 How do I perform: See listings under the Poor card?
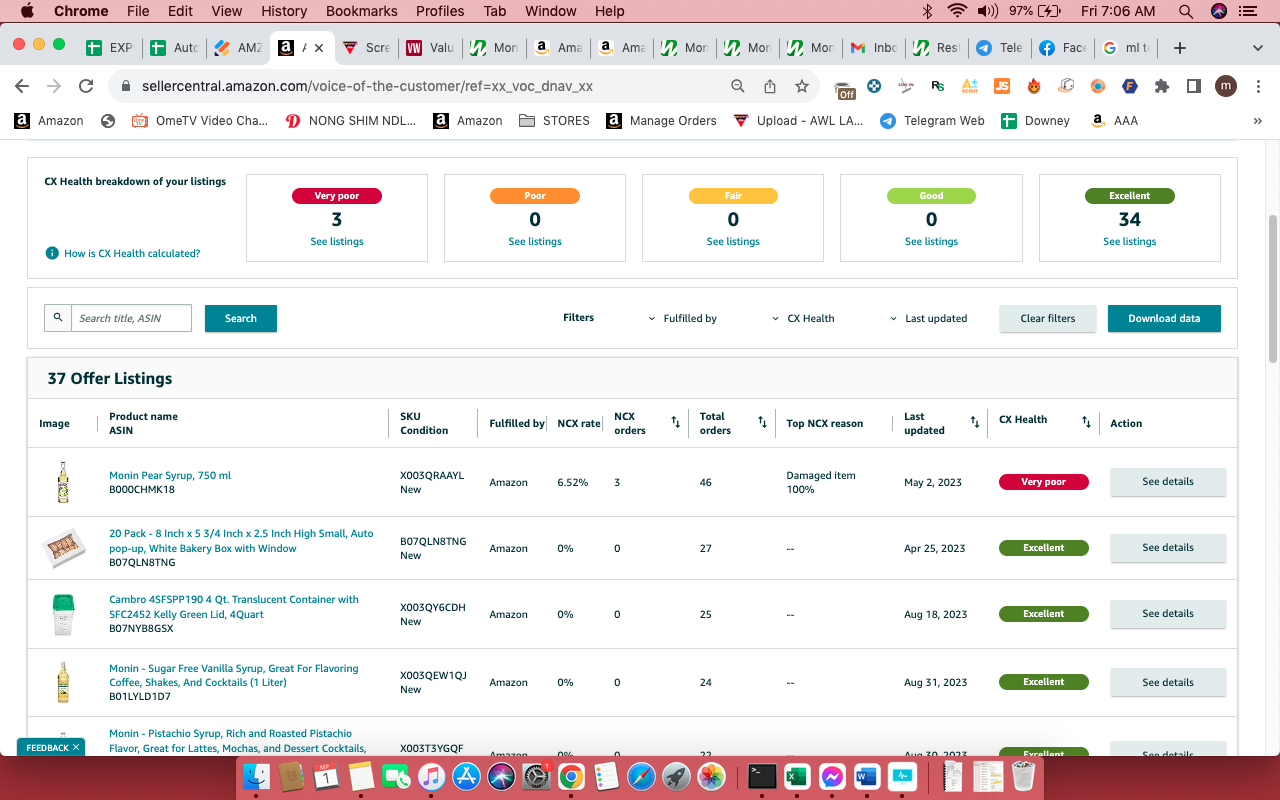(x=535, y=241)
